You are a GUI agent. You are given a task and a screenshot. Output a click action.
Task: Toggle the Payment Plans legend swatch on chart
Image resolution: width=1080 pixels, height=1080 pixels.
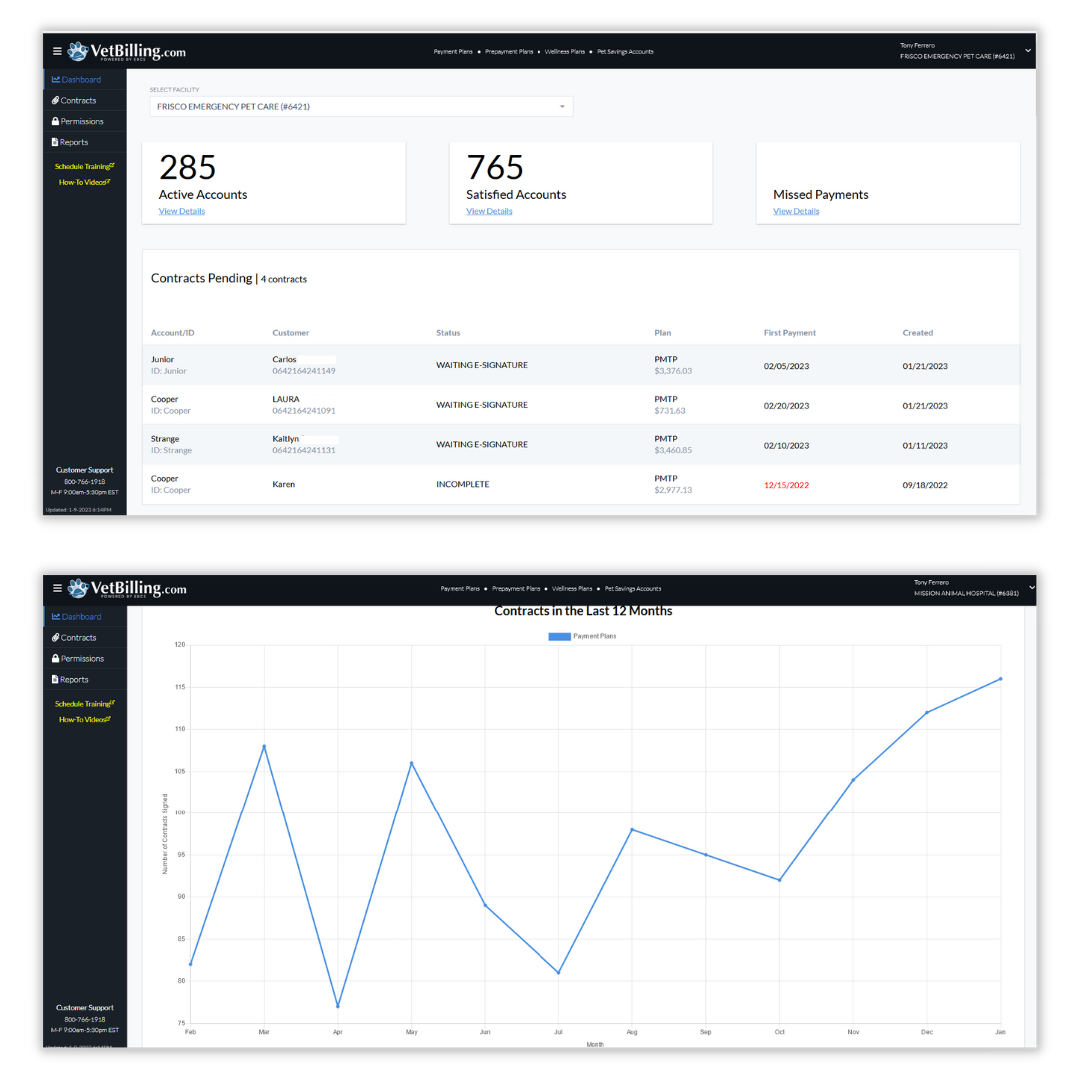pos(559,636)
